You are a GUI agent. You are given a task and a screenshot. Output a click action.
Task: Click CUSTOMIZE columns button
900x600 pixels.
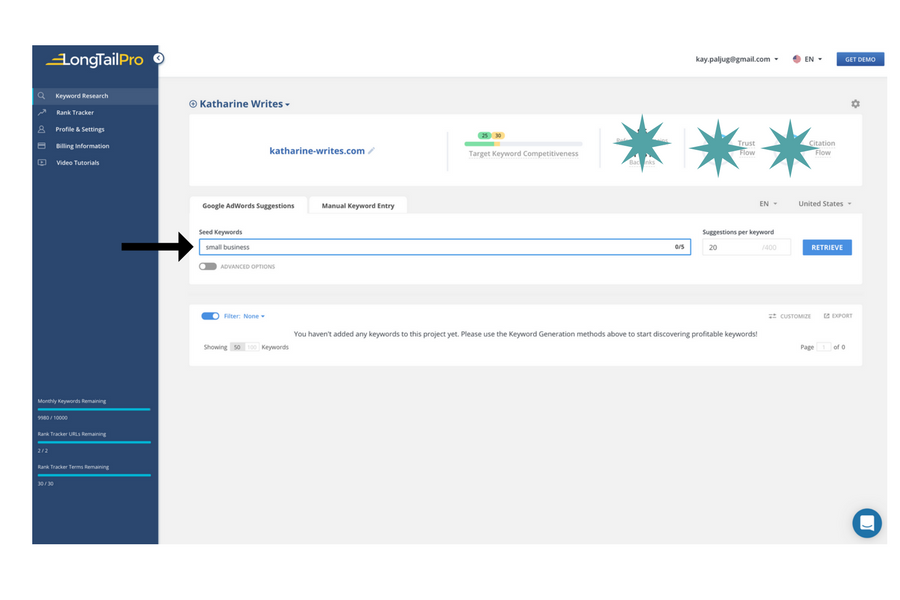(790, 316)
